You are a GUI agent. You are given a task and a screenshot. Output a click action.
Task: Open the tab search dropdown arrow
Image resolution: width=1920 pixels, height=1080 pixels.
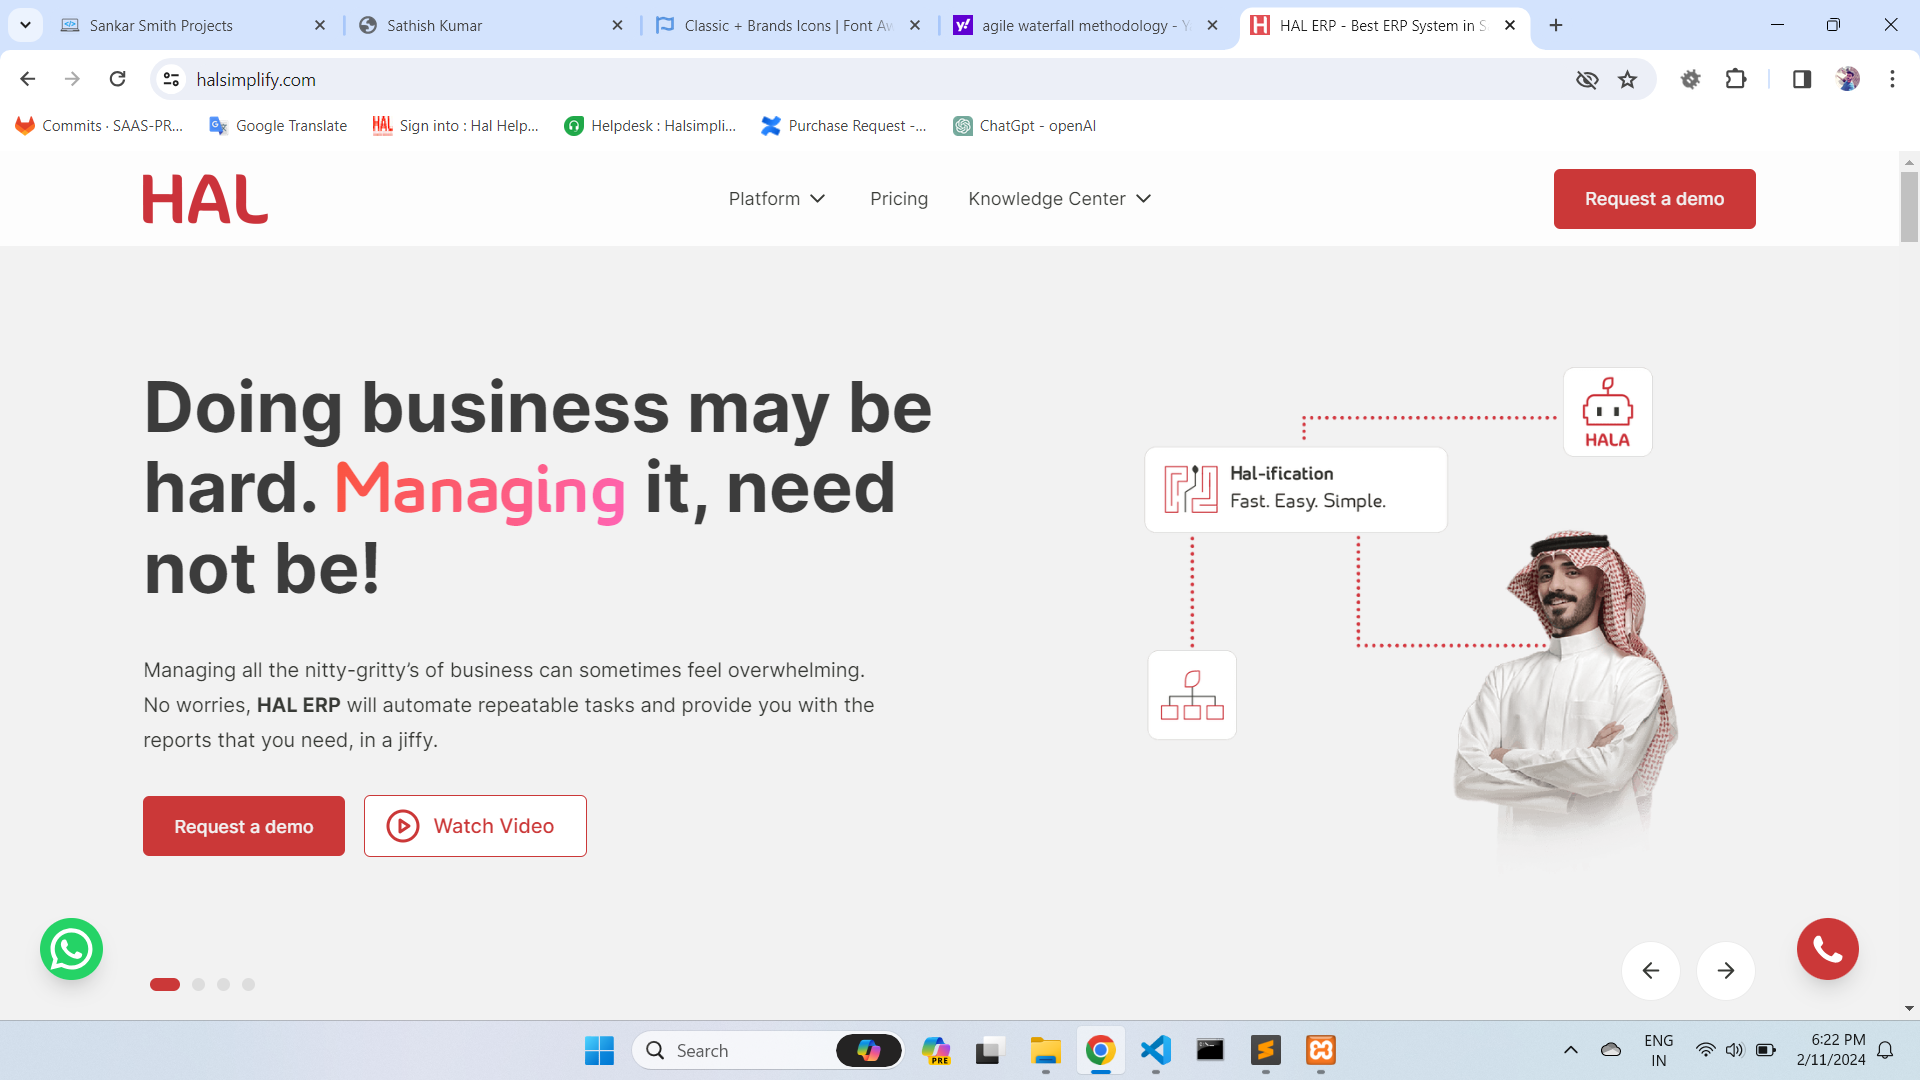25,25
